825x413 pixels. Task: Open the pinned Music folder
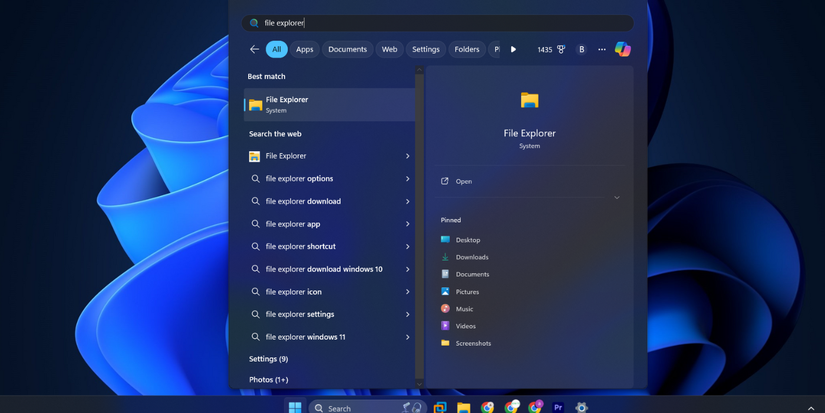click(457, 309)
